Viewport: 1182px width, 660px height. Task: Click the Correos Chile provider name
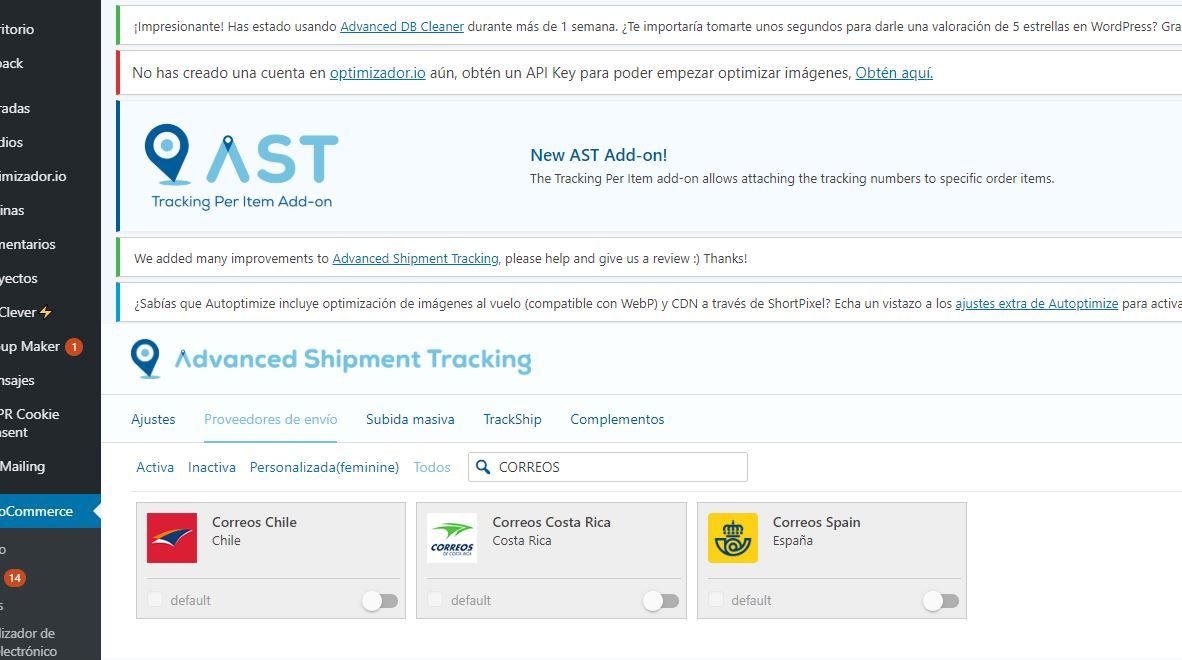pyautogui.click(x=254, y=522)
